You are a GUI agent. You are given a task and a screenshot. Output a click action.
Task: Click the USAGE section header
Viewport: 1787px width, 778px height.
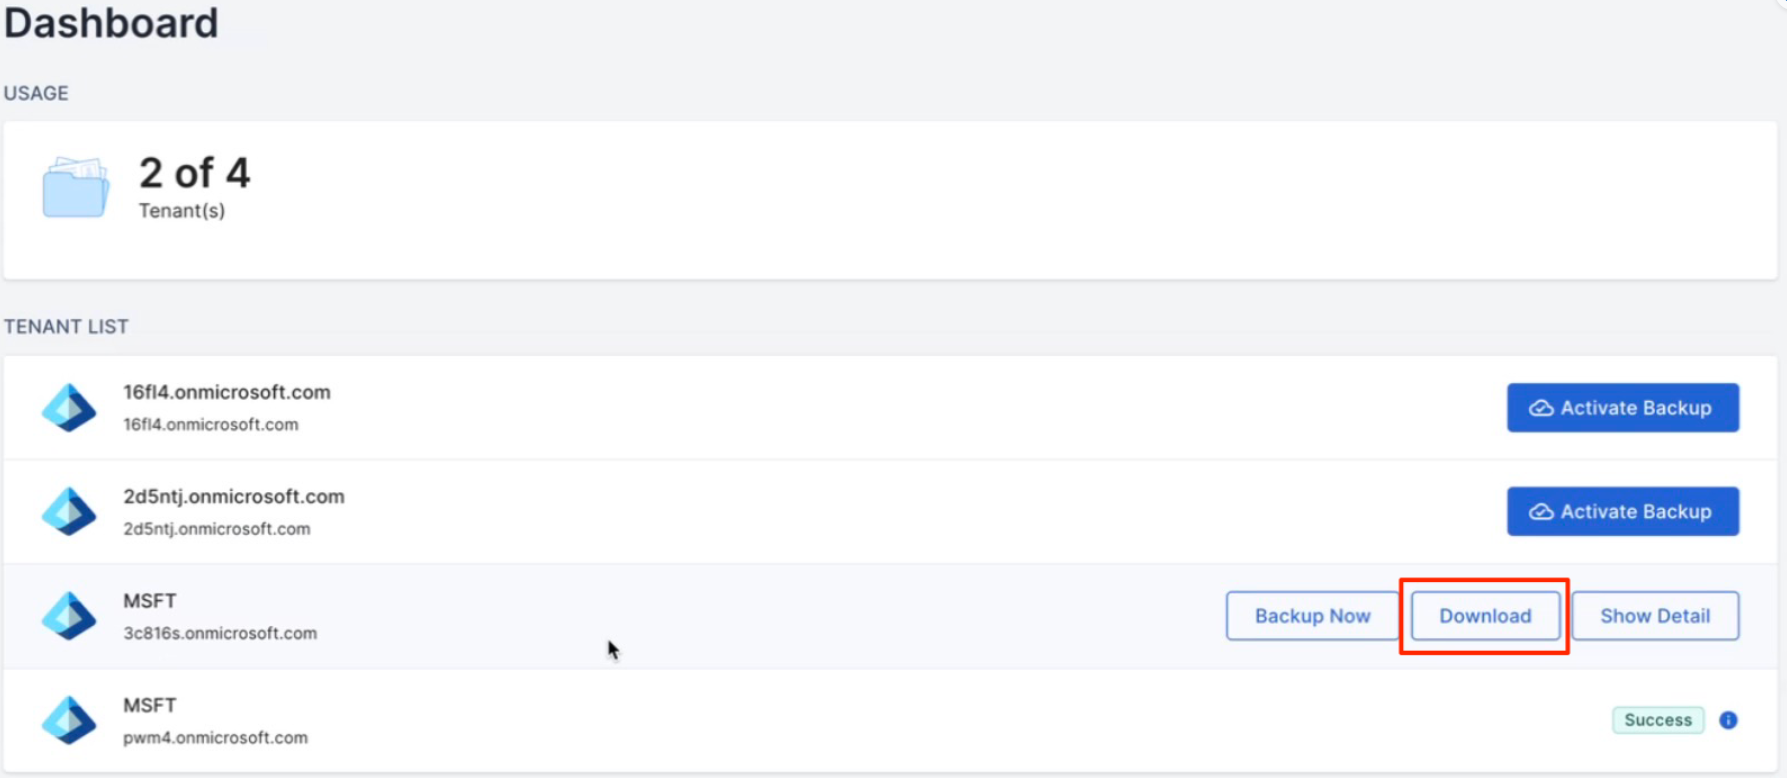(x=36, y=92)
